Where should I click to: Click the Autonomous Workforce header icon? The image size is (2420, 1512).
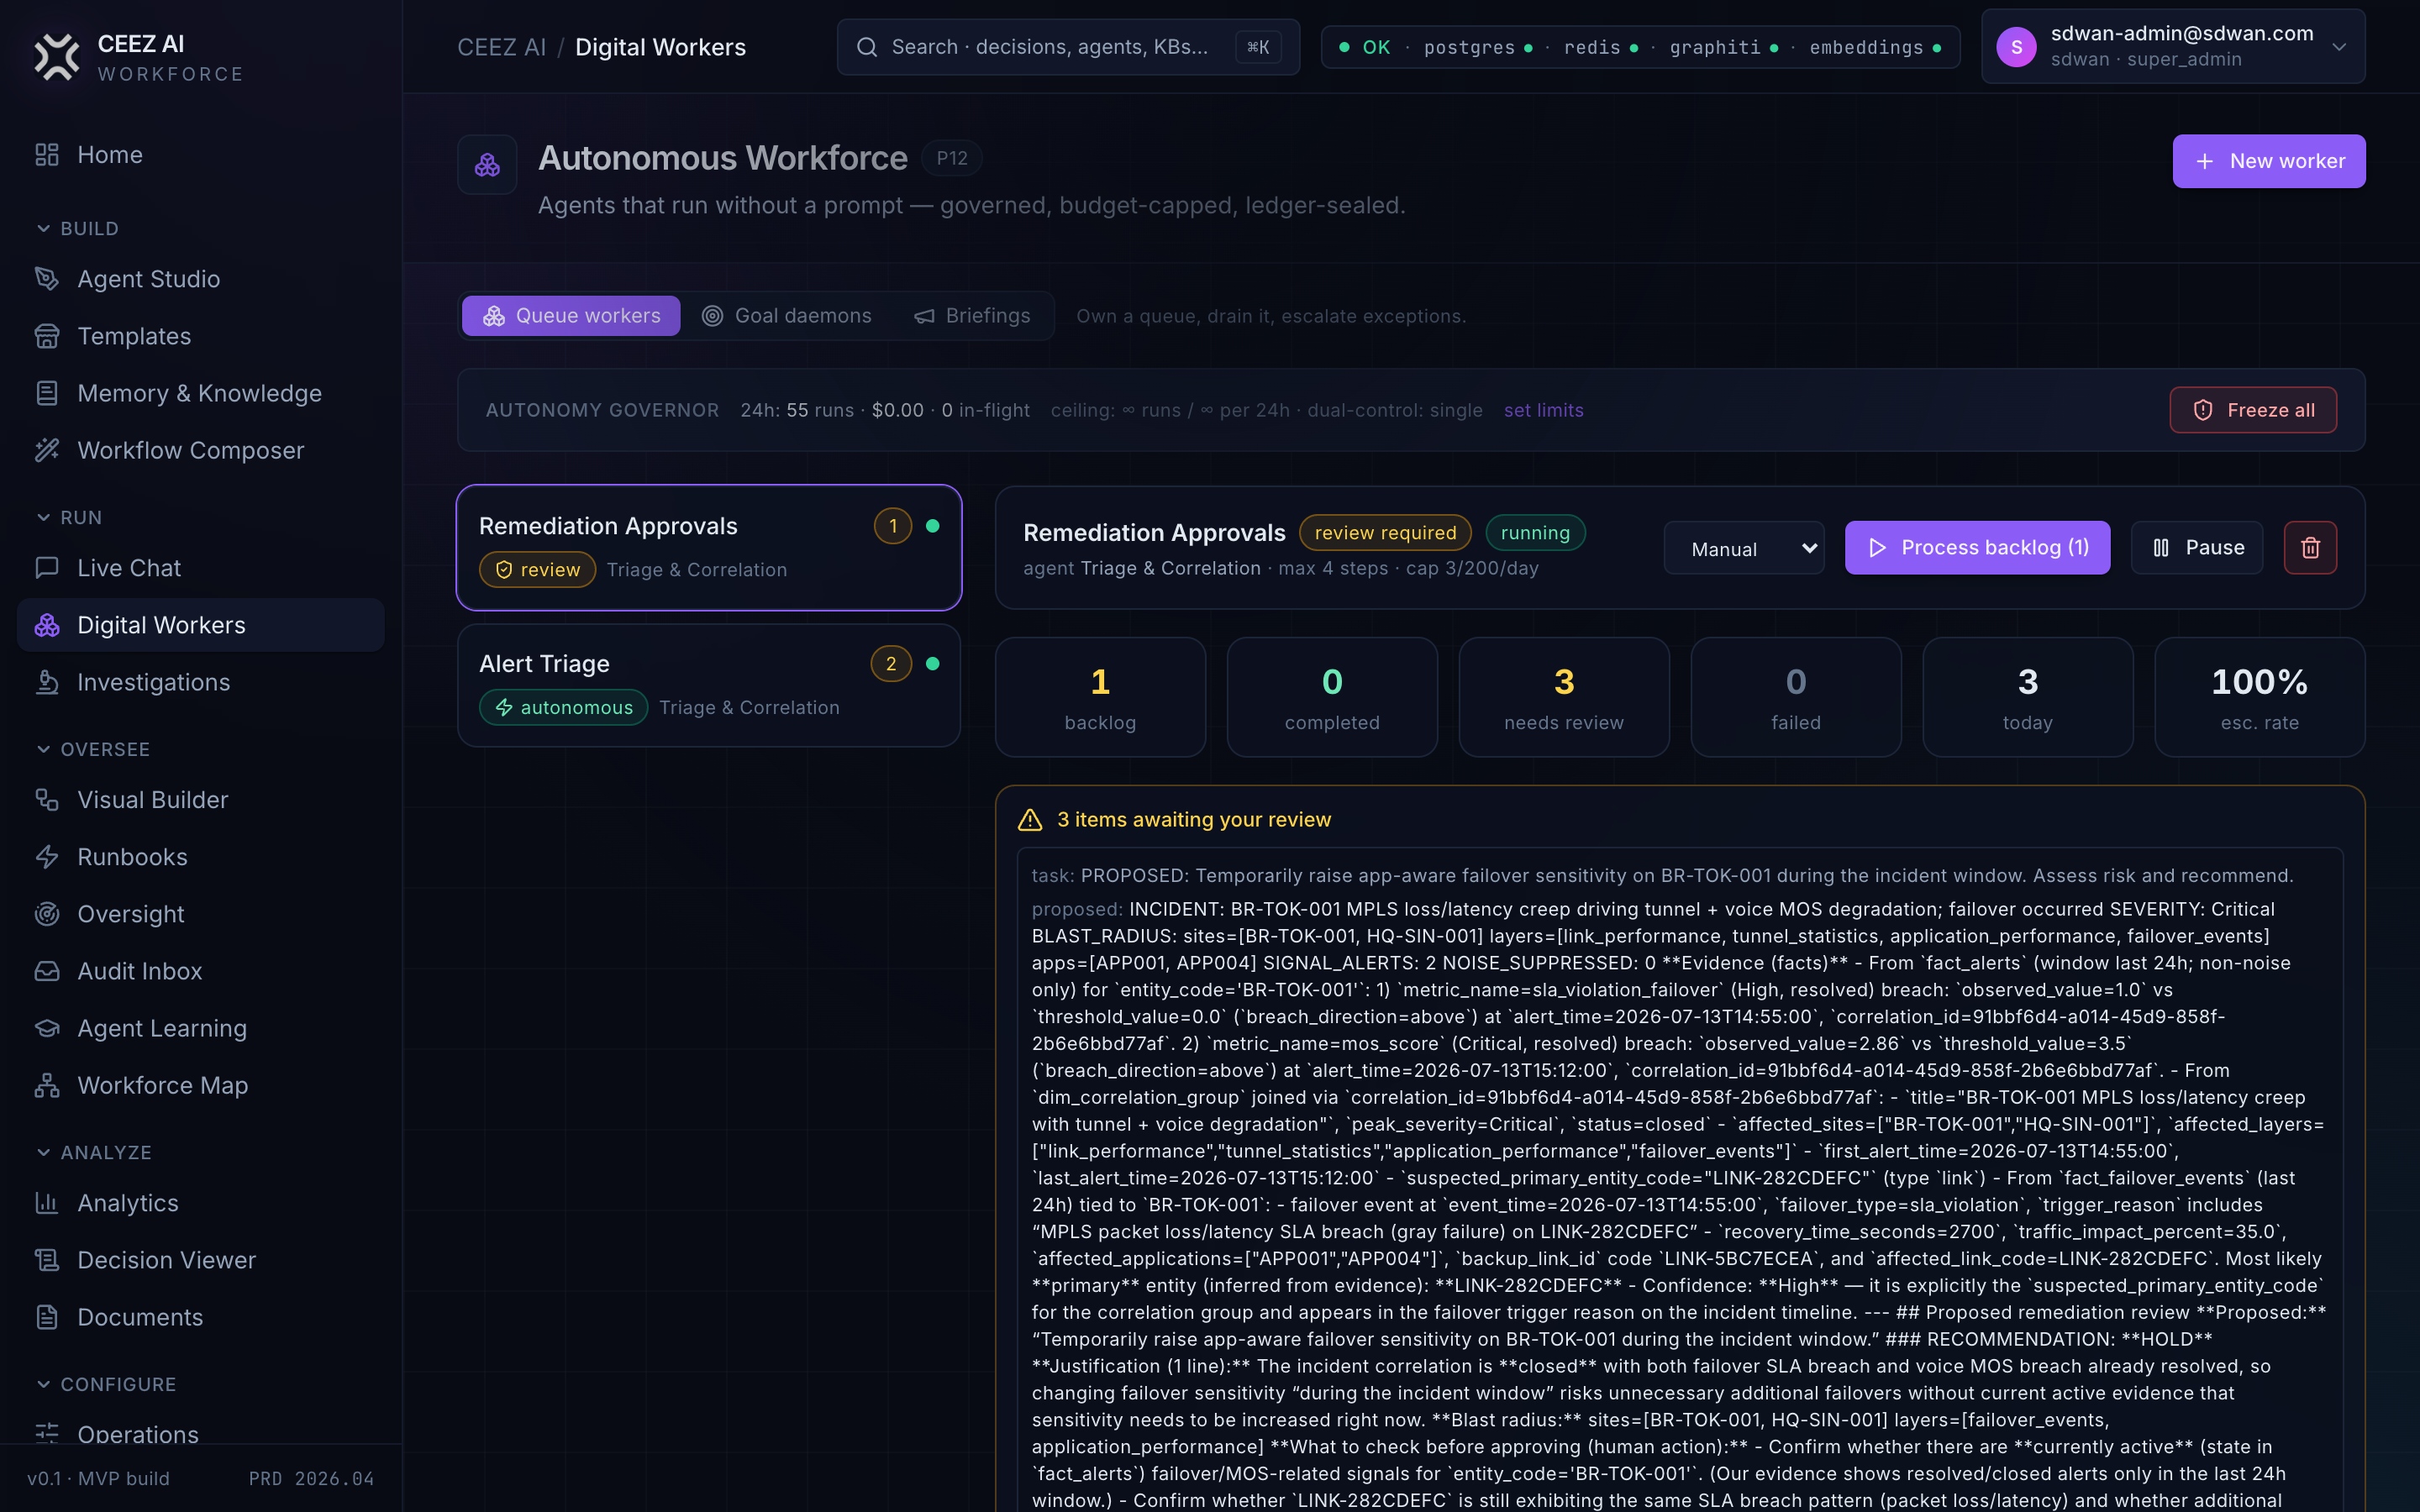pos(487,165)
